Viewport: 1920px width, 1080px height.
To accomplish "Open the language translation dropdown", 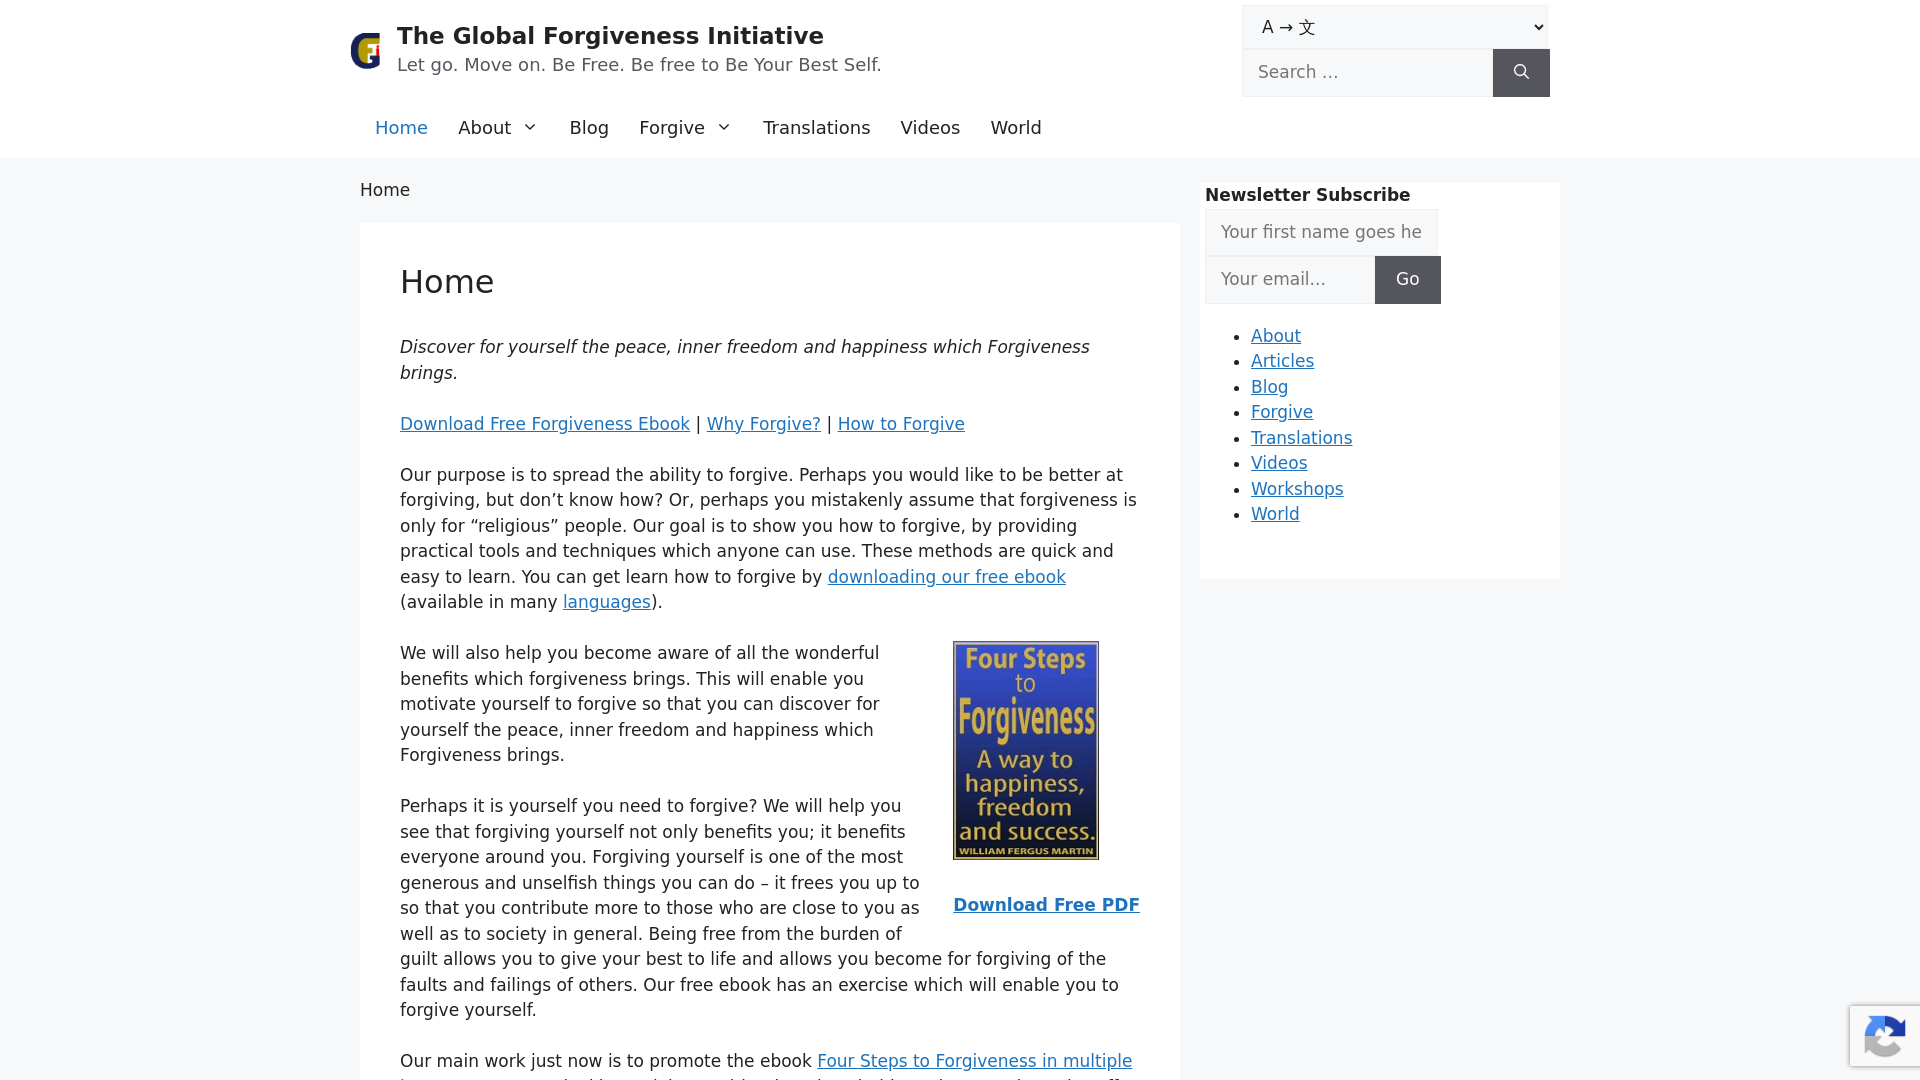I will coord(1395,27).
